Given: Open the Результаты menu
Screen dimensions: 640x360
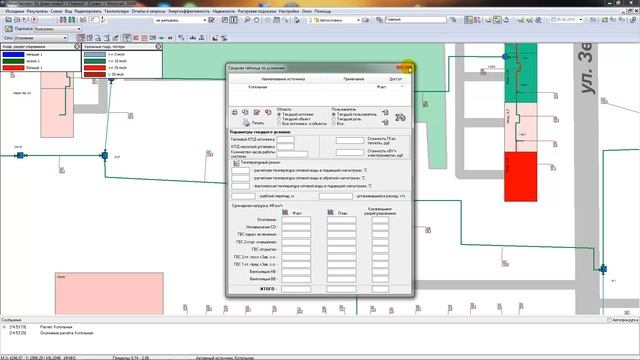Looking at the screenshot, I should [38, 11].
